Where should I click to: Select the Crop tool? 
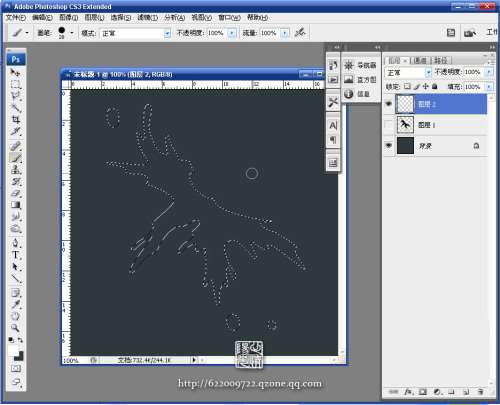(x=15, y=119)
